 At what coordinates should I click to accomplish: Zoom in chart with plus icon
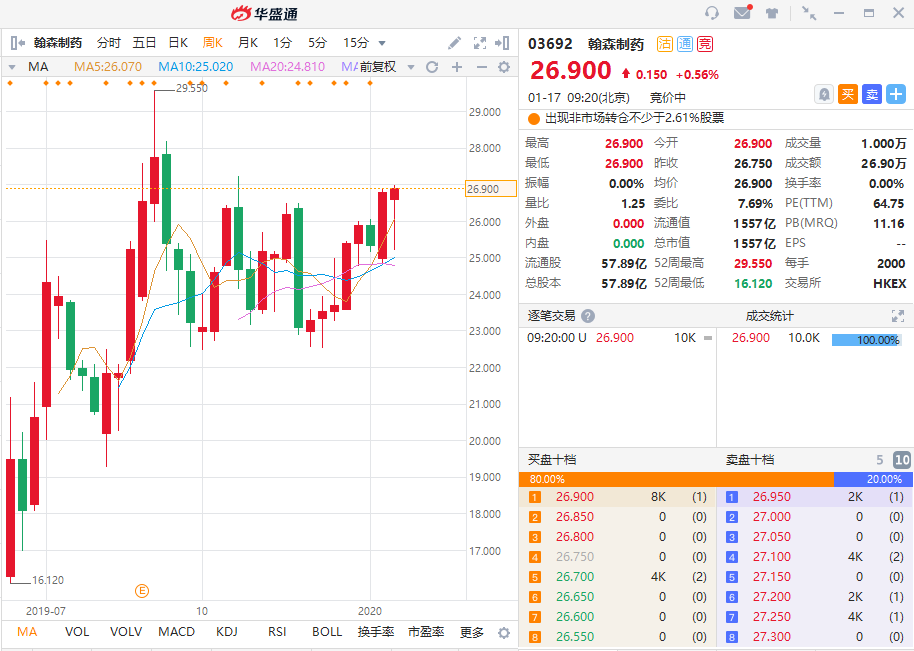457,67
